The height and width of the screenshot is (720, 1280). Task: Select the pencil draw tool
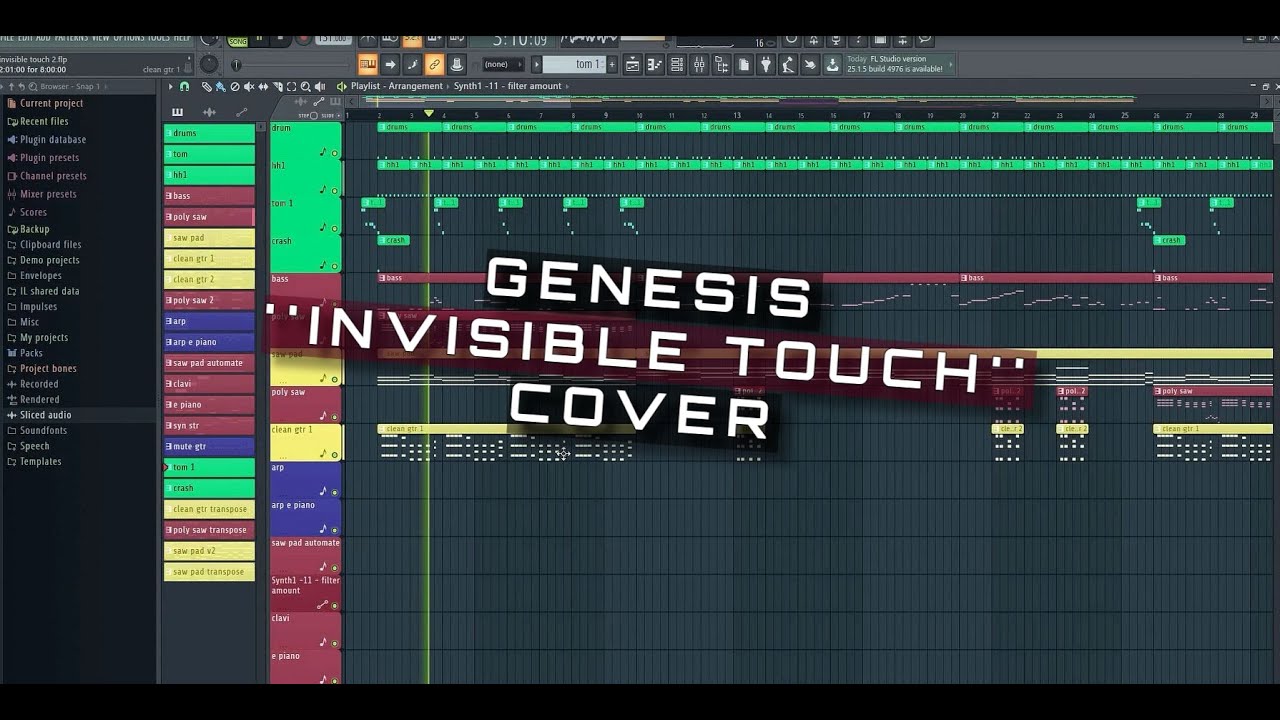click(206, 87)
